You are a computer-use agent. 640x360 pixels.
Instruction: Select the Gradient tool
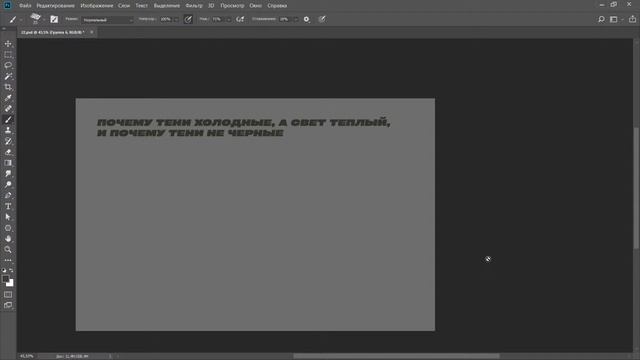8,163
